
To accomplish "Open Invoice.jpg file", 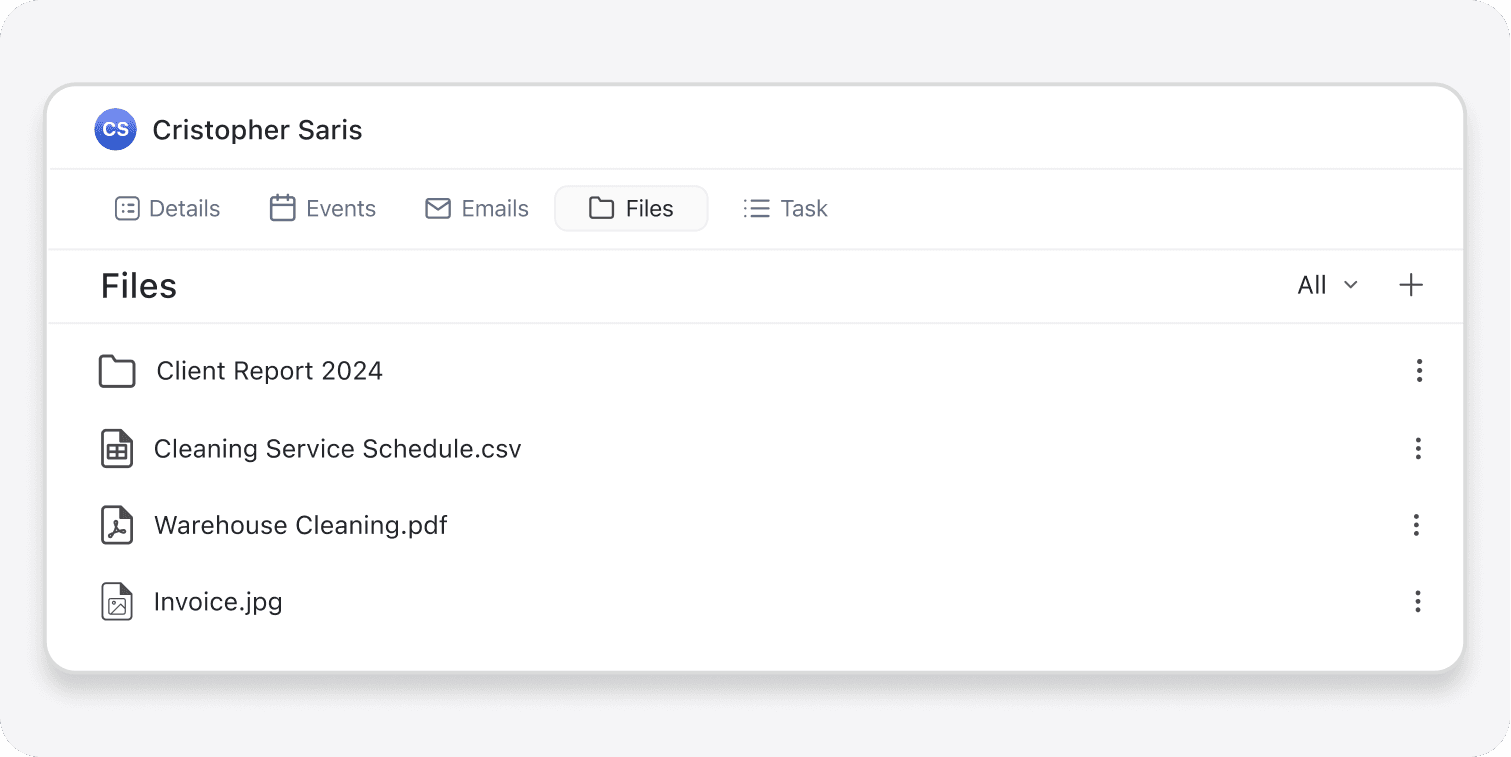I will 218,602.
